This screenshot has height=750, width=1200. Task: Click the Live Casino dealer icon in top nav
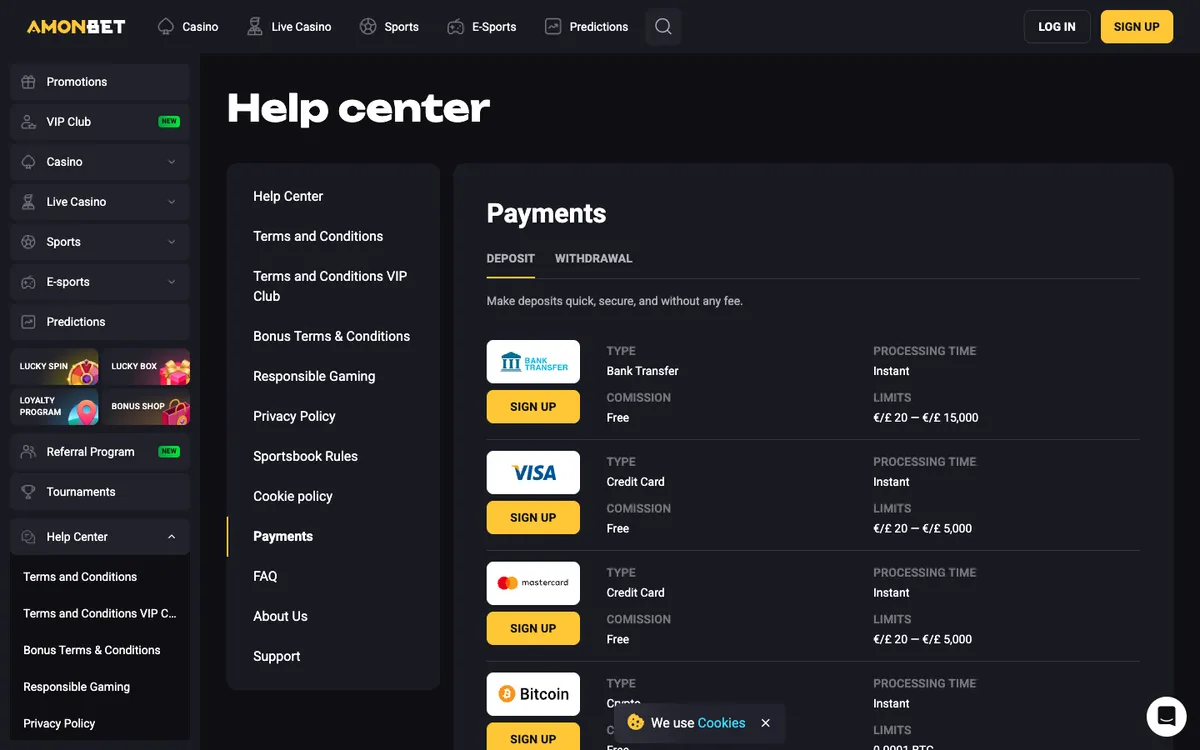click(x=255, y=27)
